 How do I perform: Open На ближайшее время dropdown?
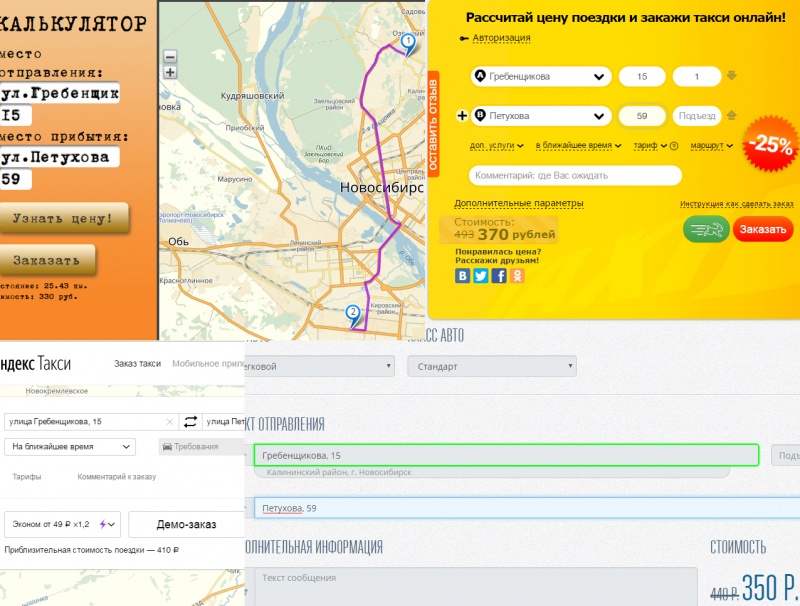70,446
